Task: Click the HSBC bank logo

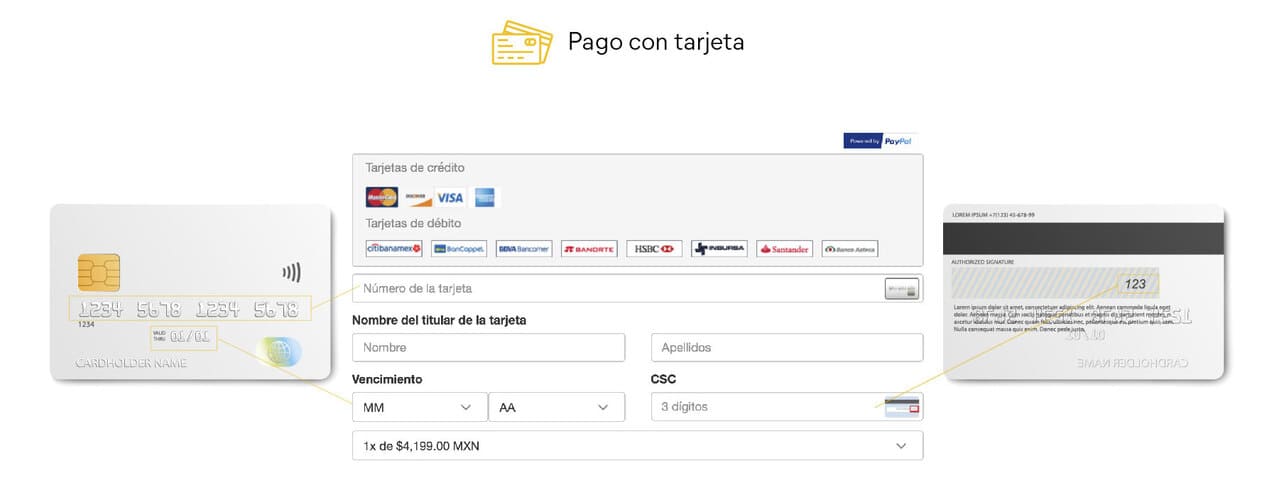Action: (x=654, y=248)
